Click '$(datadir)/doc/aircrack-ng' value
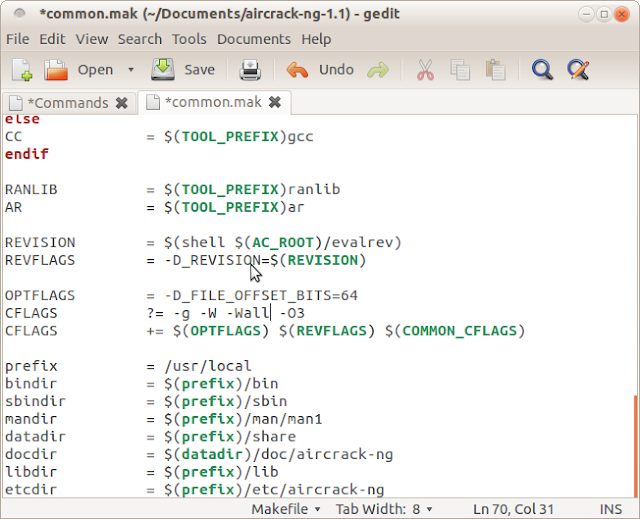 click(x=279, y=455)
